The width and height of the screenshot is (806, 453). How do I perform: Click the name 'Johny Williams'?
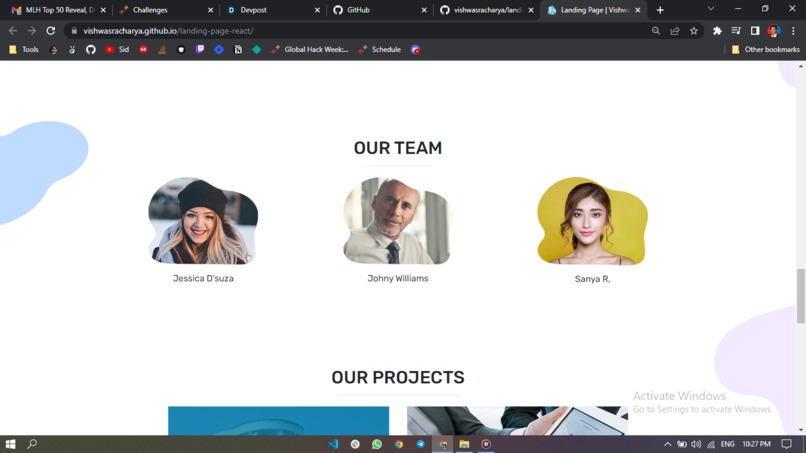click(x=398, y=278)
